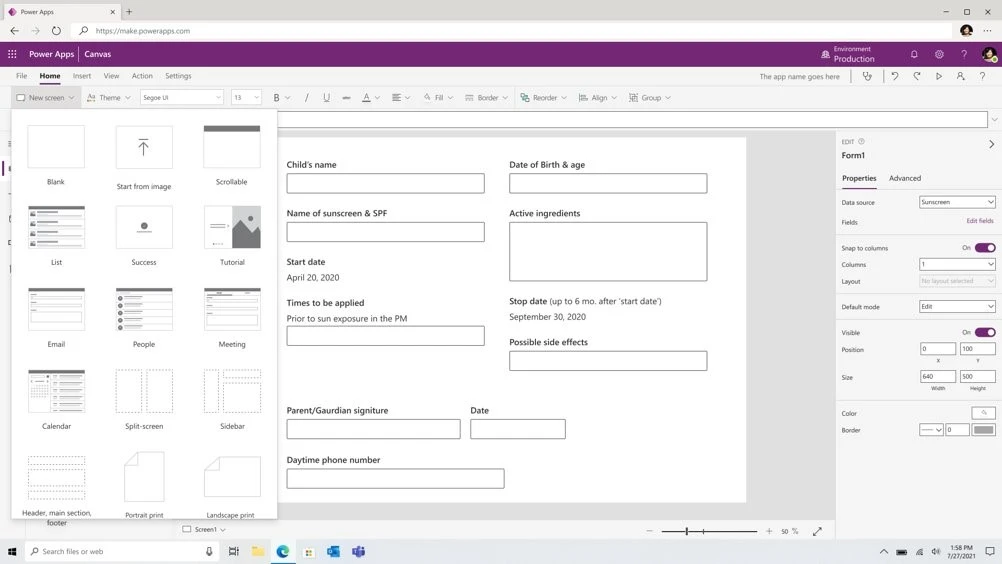Toggle bold formatting
The width and height of the screenshot is (1002, 564).
[277, 98]
